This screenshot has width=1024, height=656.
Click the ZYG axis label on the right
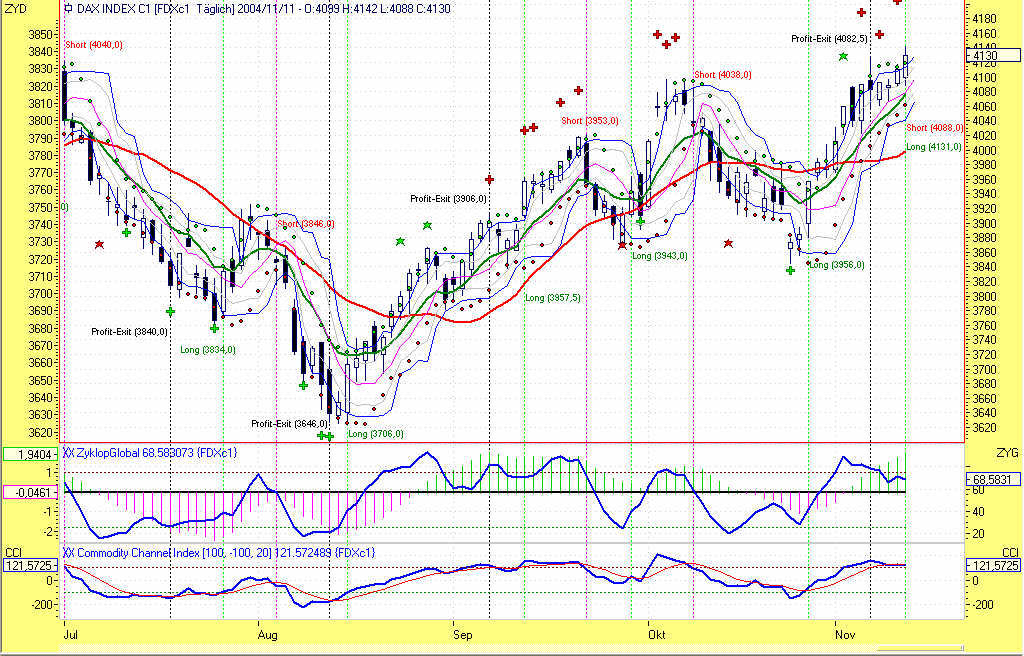tap(1008, 452)
